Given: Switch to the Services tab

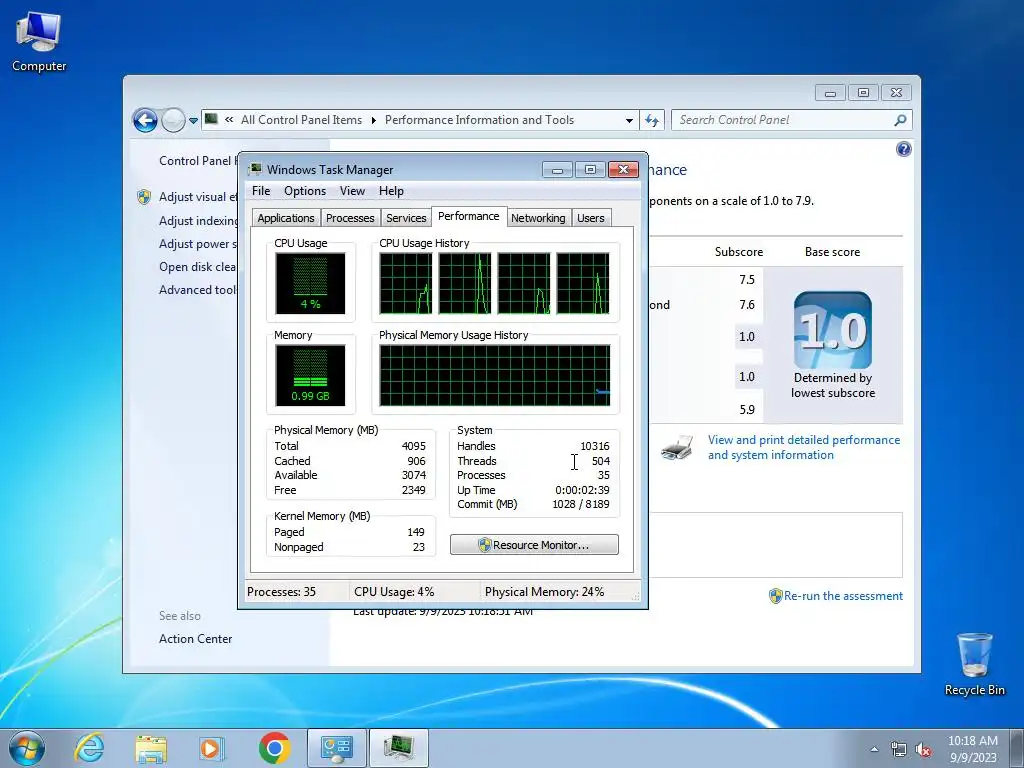Looking at the screenshot, I should (406, 218).
